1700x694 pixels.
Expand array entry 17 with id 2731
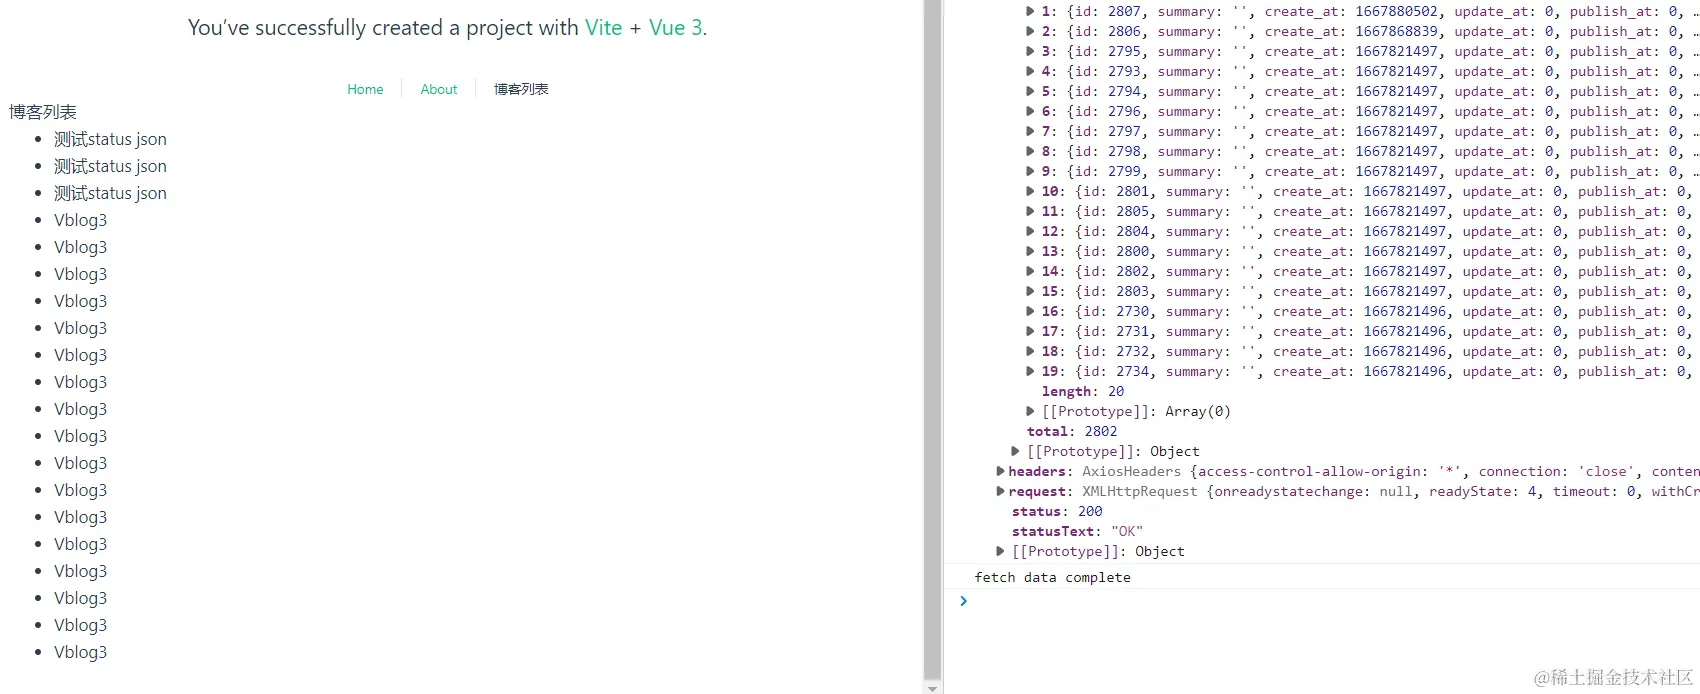coord(1031,331)
